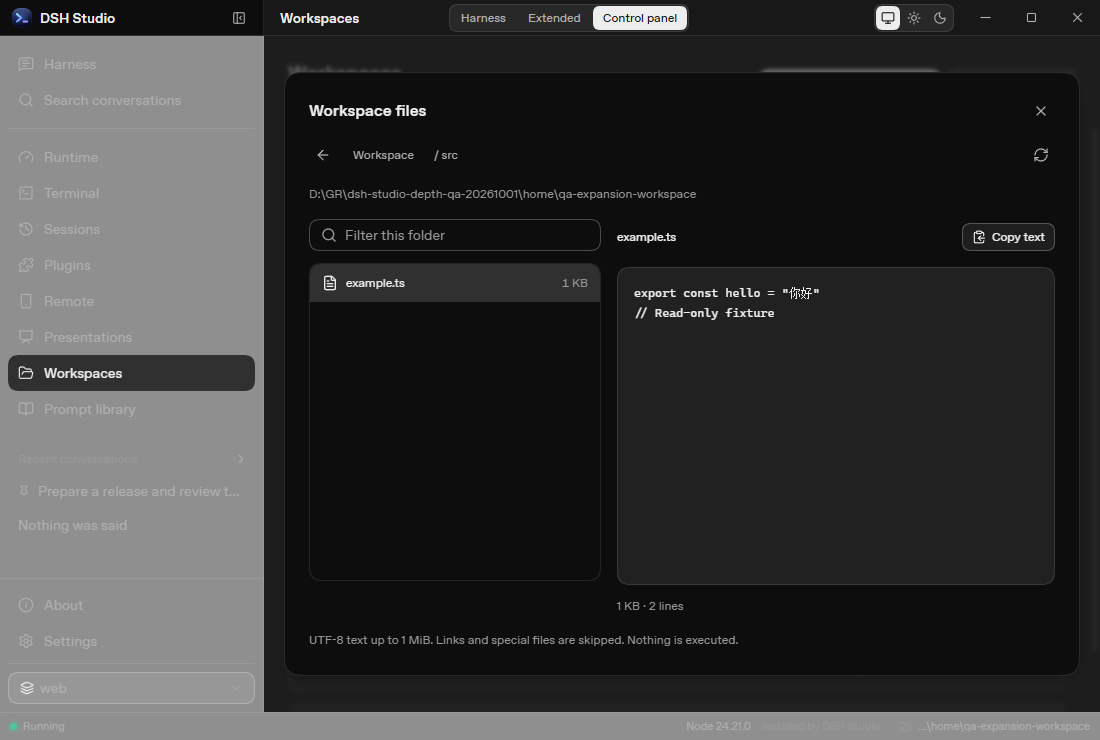Click the '1 KB · 2 lines' label
The width and height of the screenshot is (1100, 740).
[650, 606]
